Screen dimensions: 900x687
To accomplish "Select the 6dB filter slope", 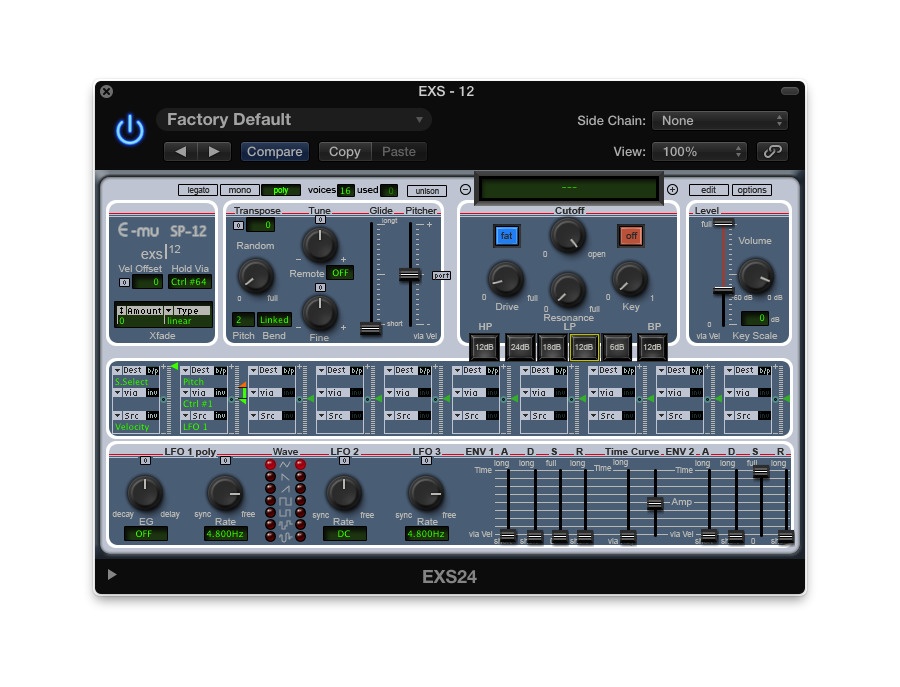I will coord(617,347).
